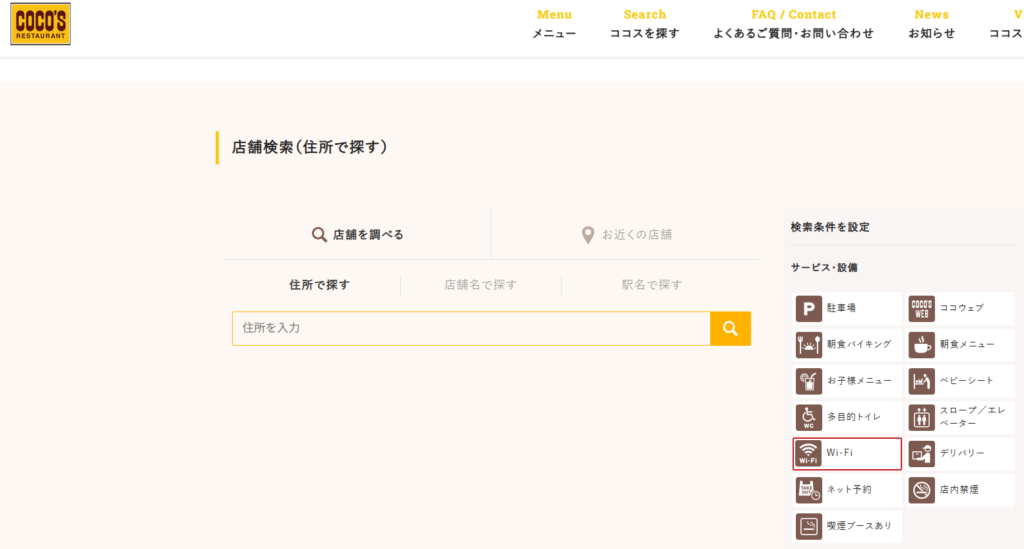Toggle the ココウェブ Coco's Web icon
The height and width of the screenshot is (549, 1024).
[x=921, y=309]
